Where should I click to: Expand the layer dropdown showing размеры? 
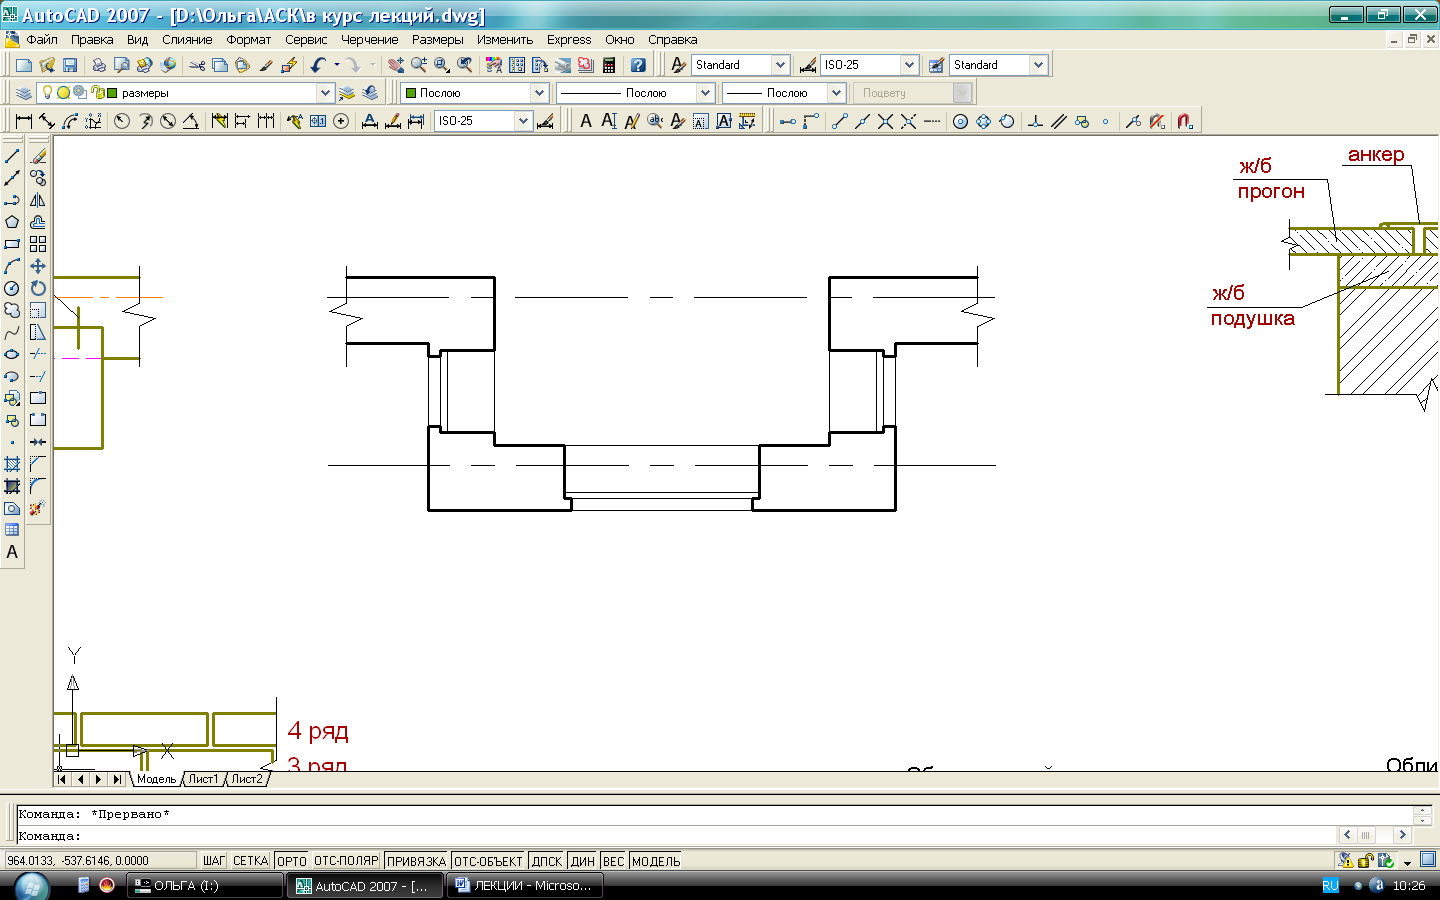coord(325,93)
